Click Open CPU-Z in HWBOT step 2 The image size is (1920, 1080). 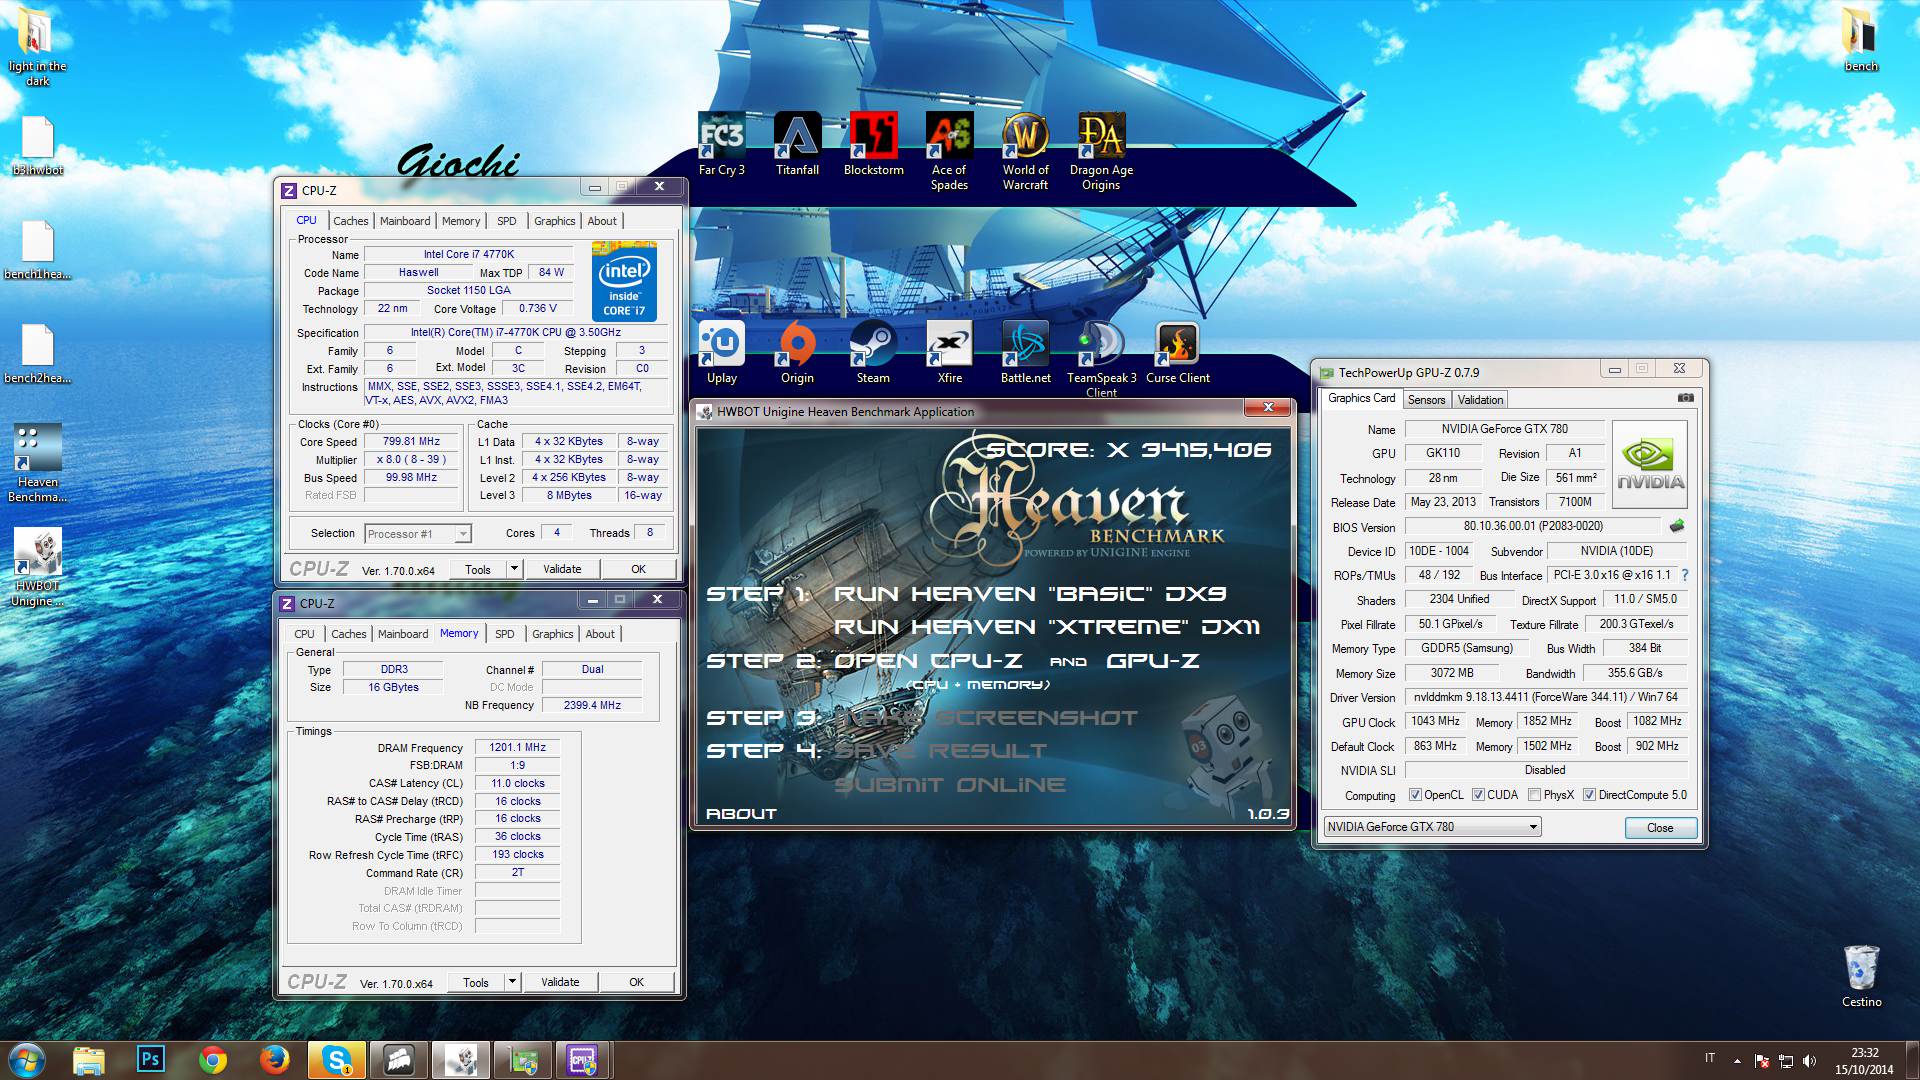[x=928, y=661]
